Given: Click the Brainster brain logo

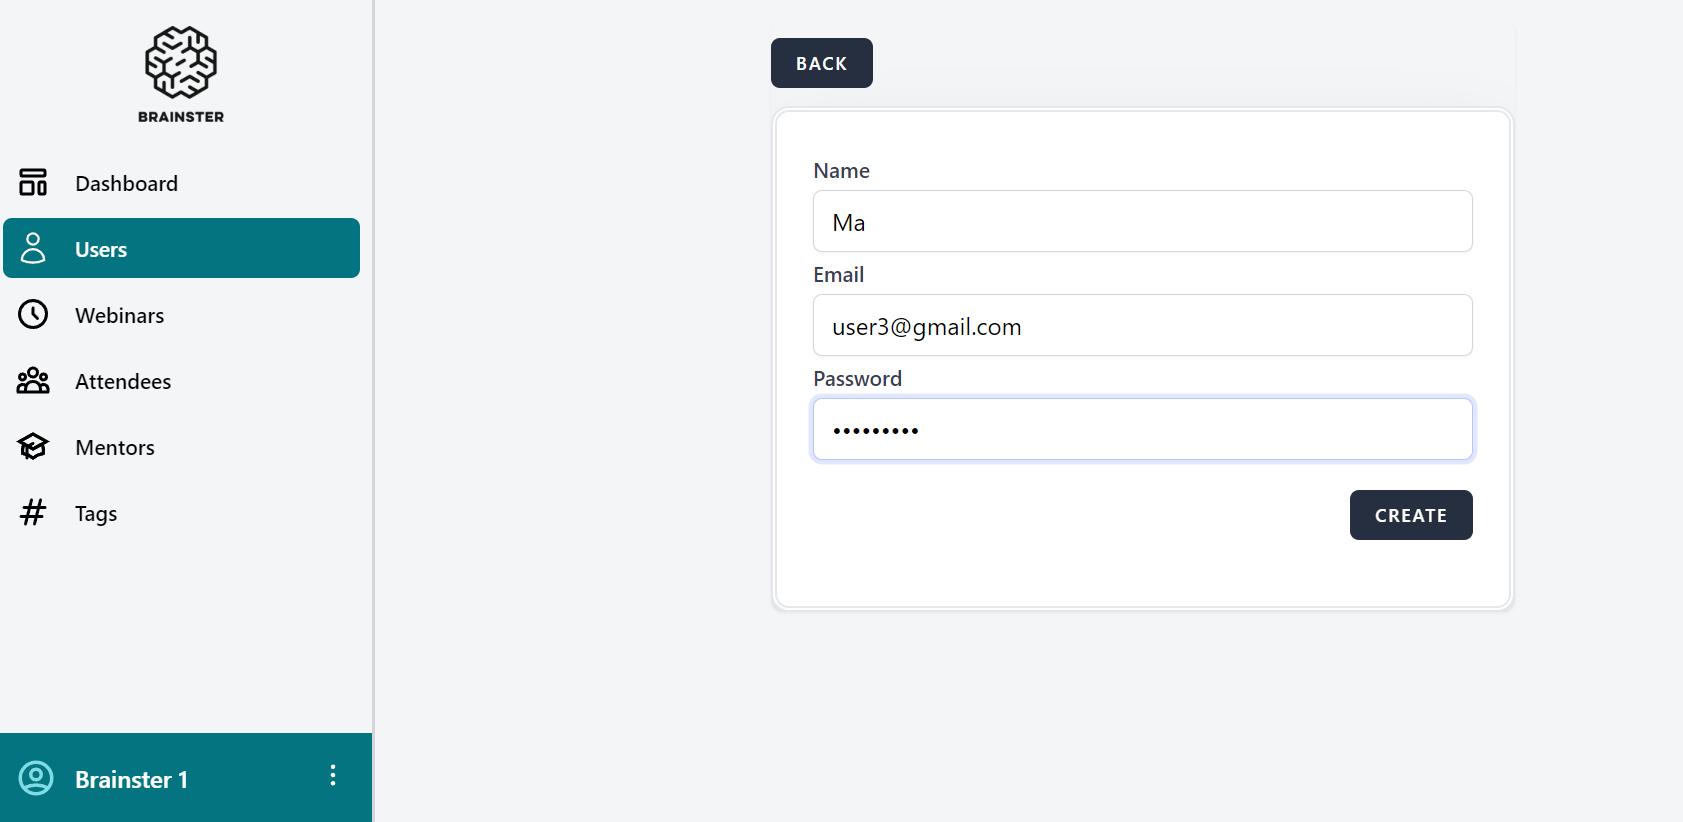Looking at the screenshot, I should 181,64.
